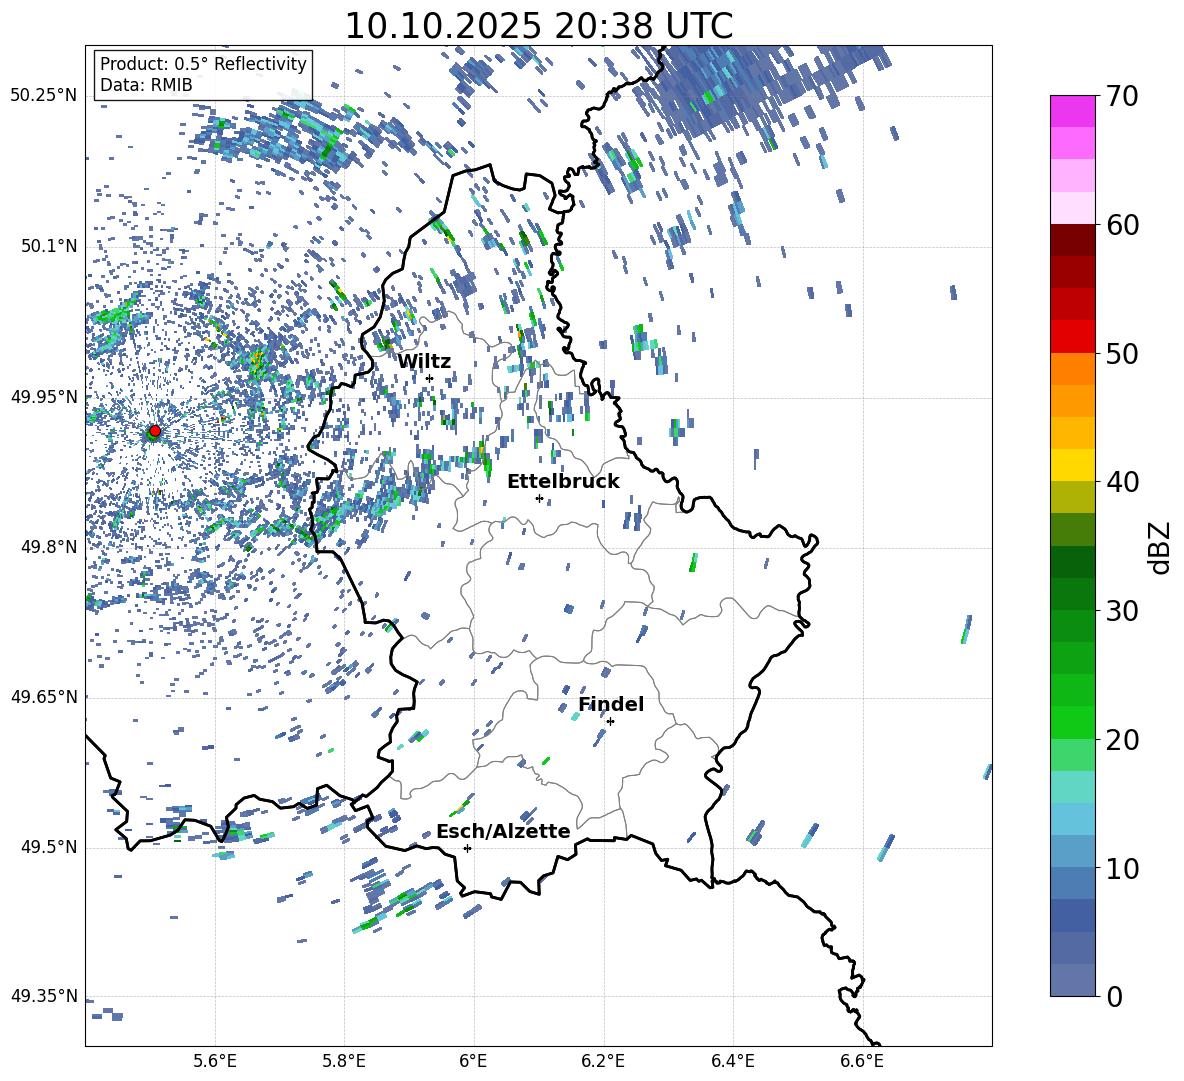
Task: Click the yellow segment above 40 dBZ
Action: click(x=1072, y=465)
